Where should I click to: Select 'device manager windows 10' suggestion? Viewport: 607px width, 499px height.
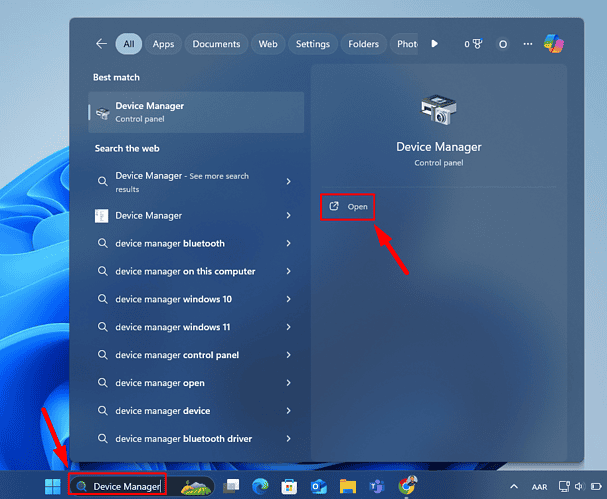tap(173, 299)
